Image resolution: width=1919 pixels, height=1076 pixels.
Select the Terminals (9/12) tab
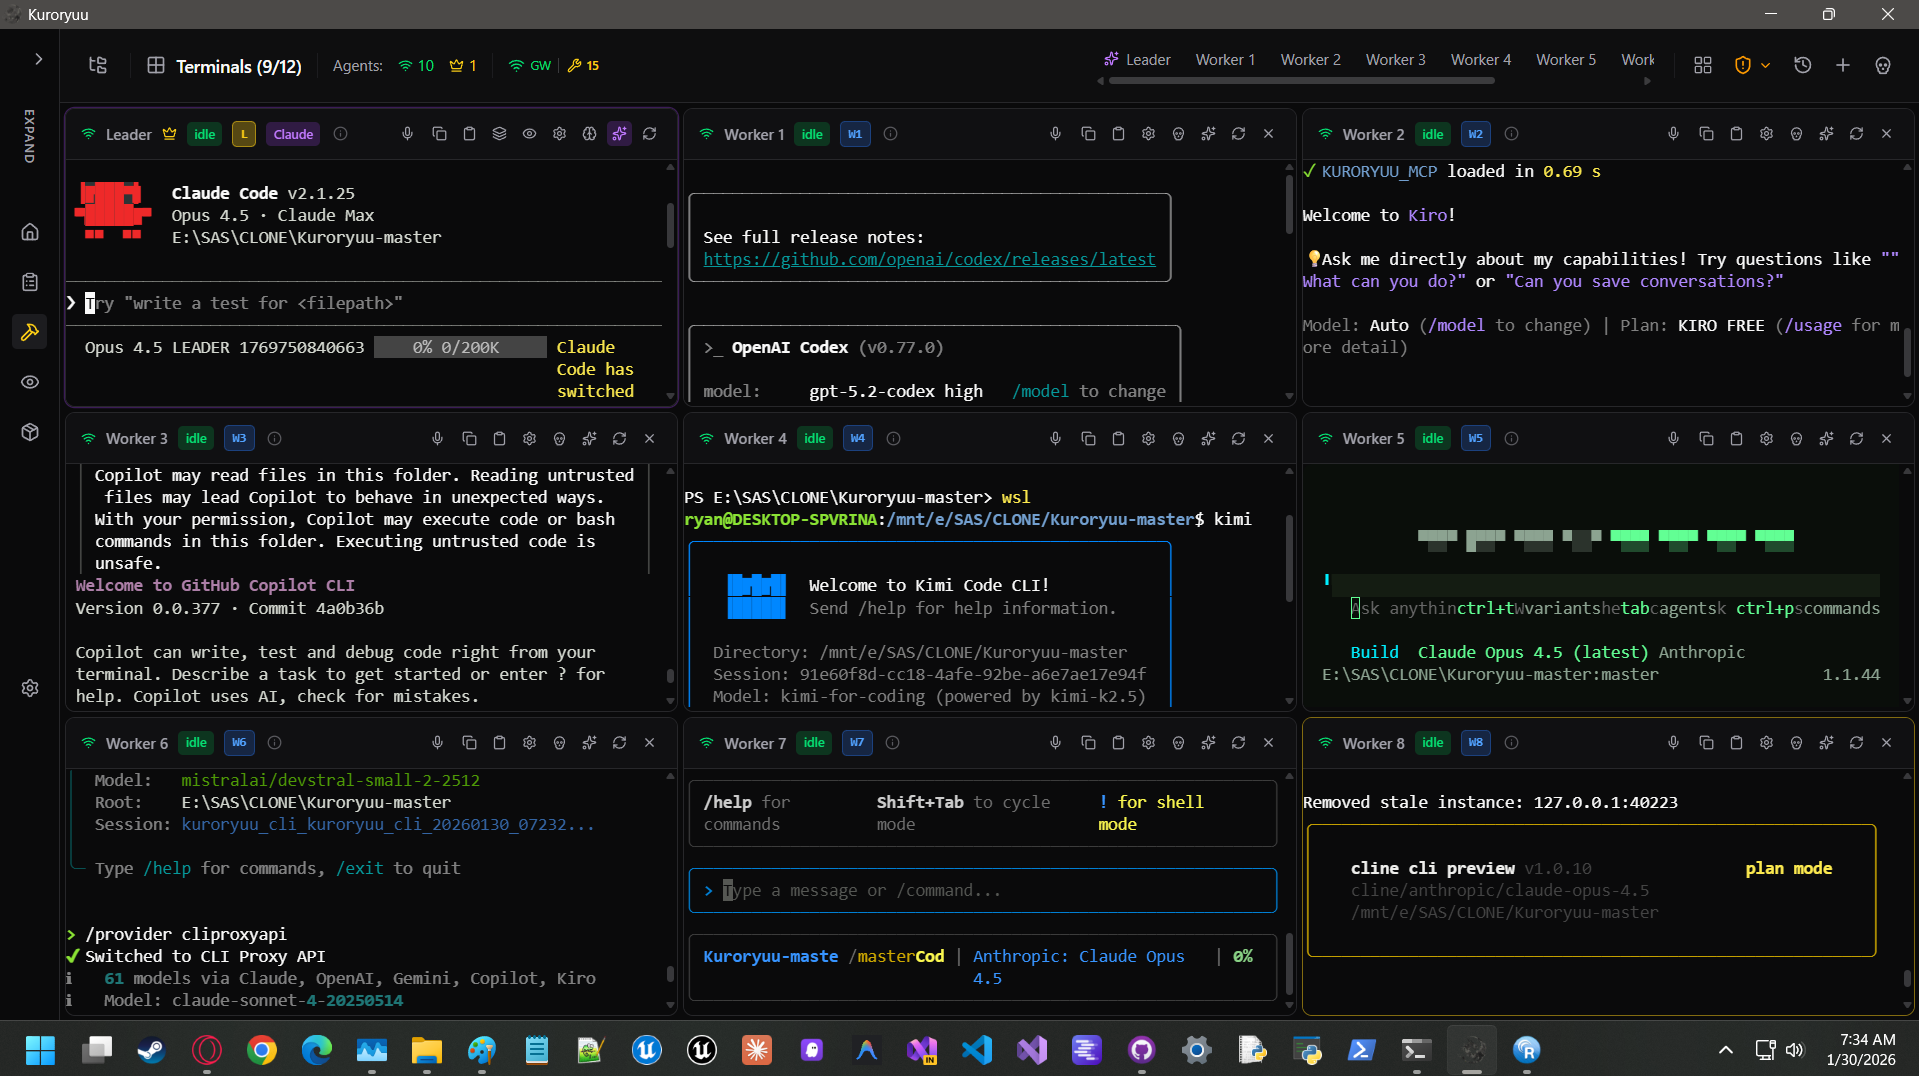click(238, 66)
